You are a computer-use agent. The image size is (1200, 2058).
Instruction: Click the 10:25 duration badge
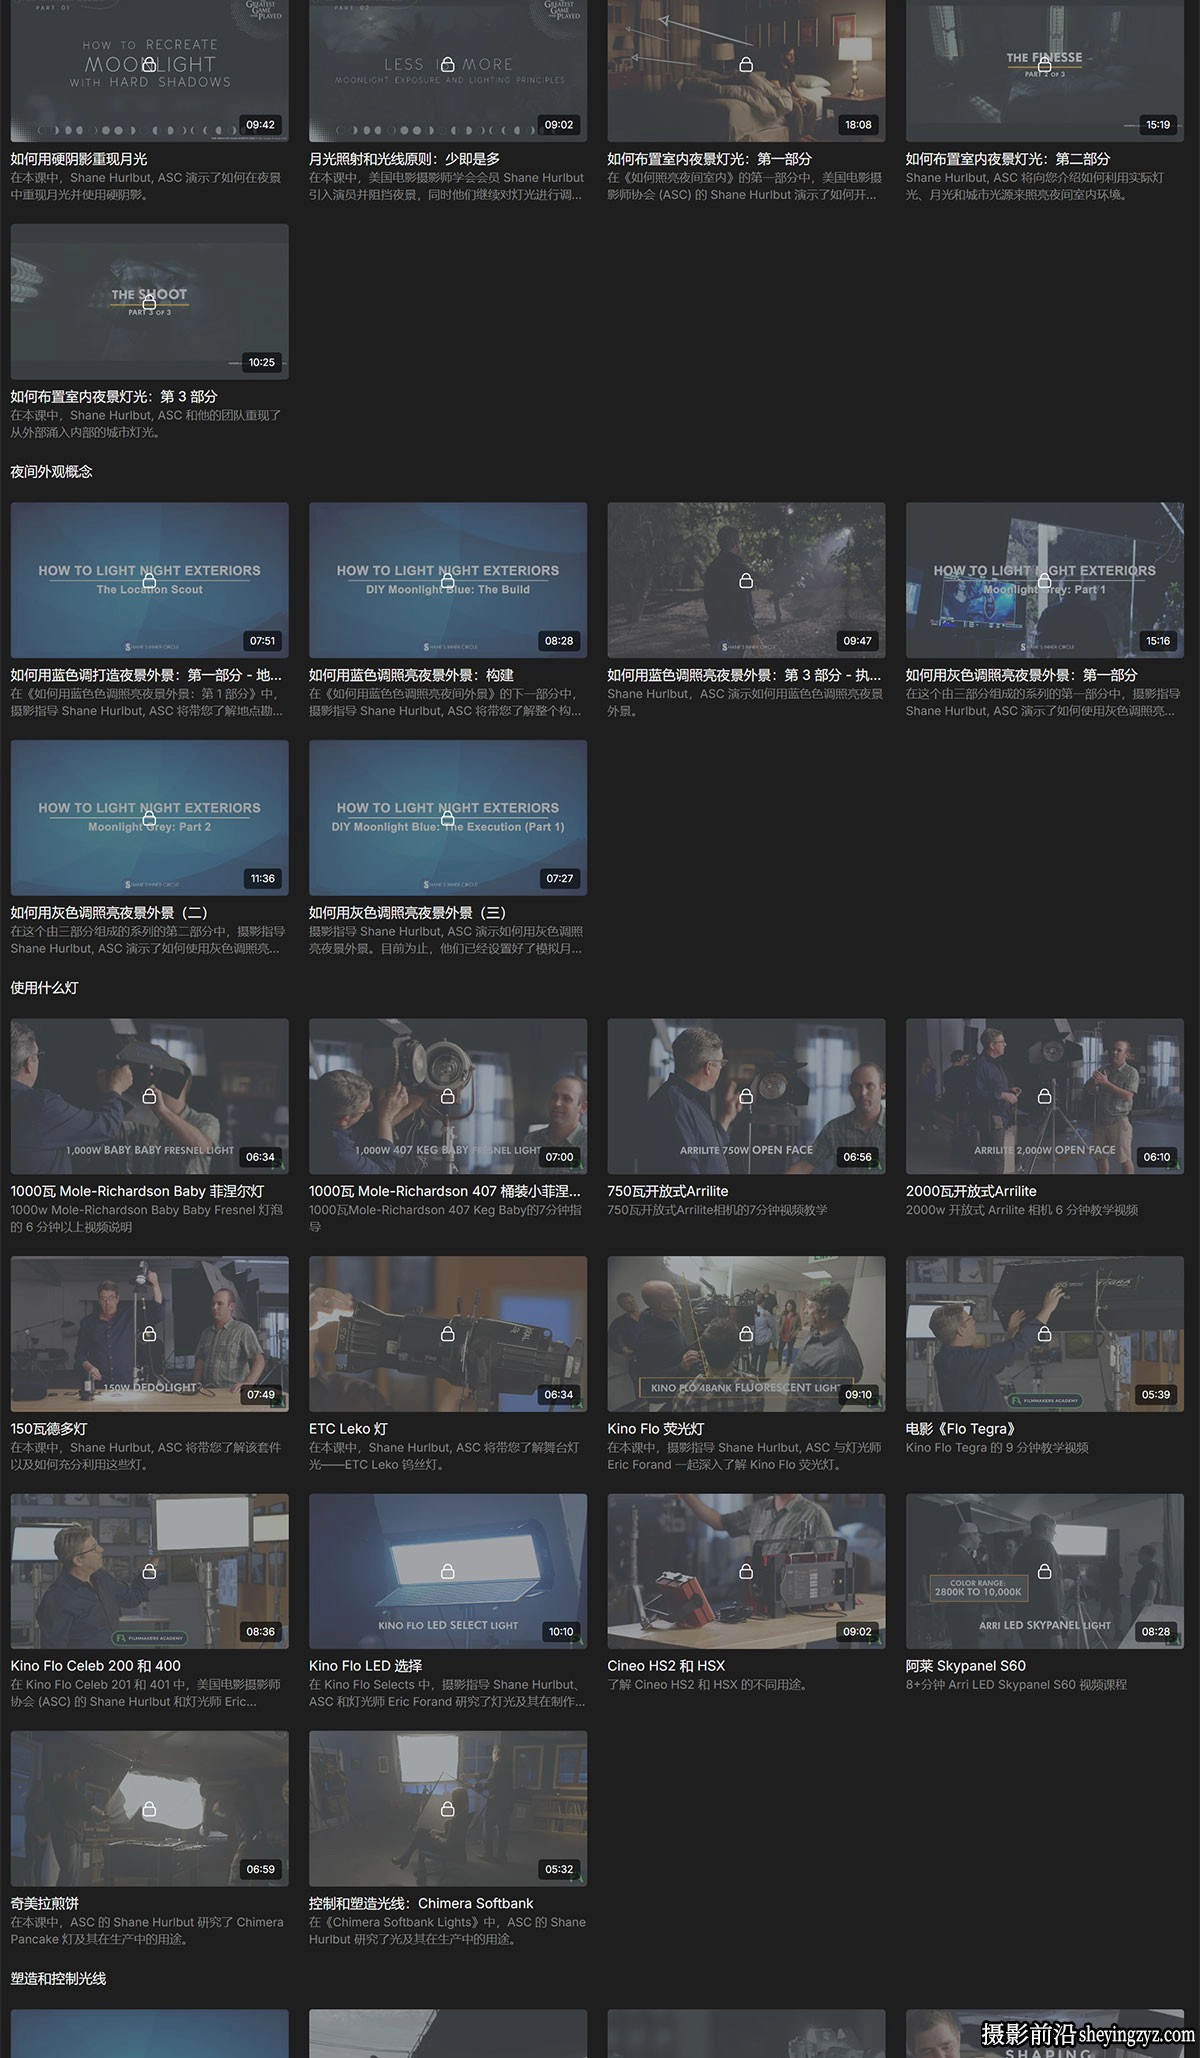coord(262,362)
